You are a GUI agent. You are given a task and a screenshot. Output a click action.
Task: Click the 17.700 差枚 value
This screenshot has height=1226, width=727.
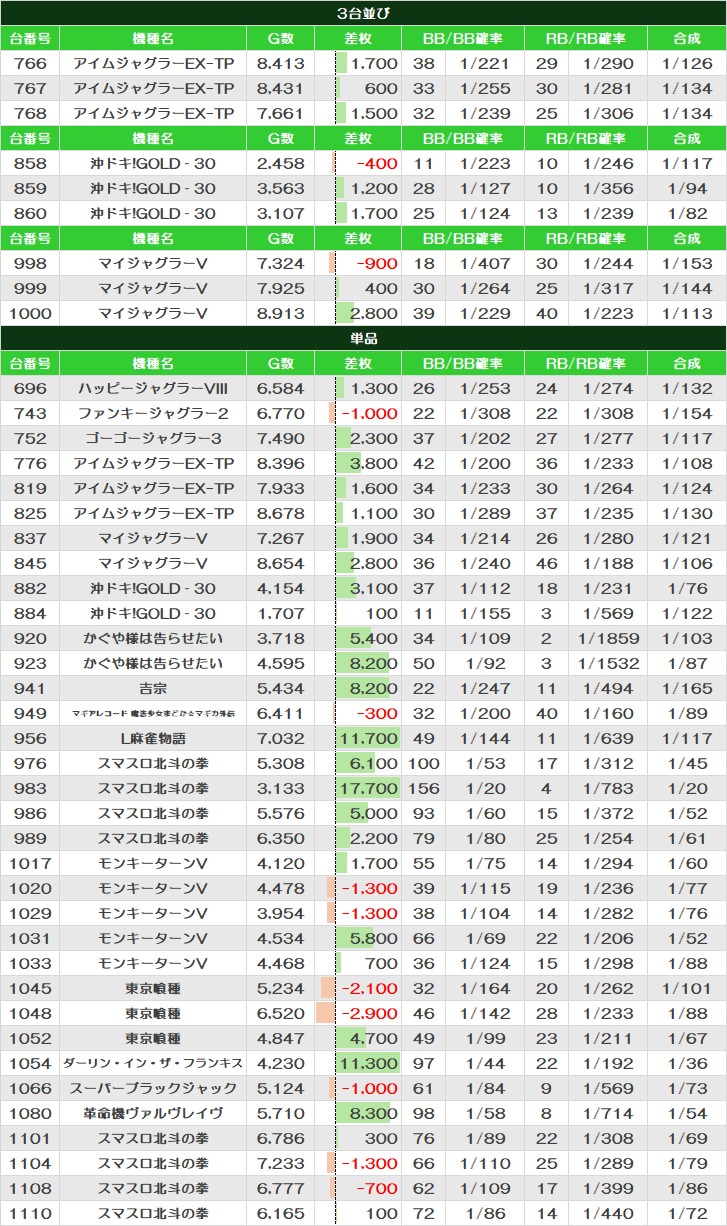(x=370, y=788)
